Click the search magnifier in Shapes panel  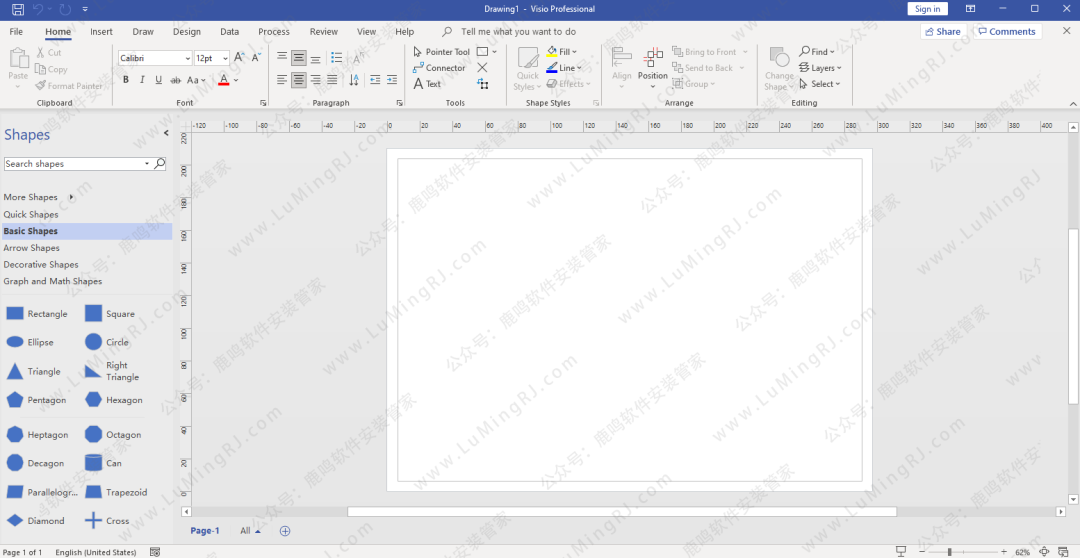tap(160, 164)
